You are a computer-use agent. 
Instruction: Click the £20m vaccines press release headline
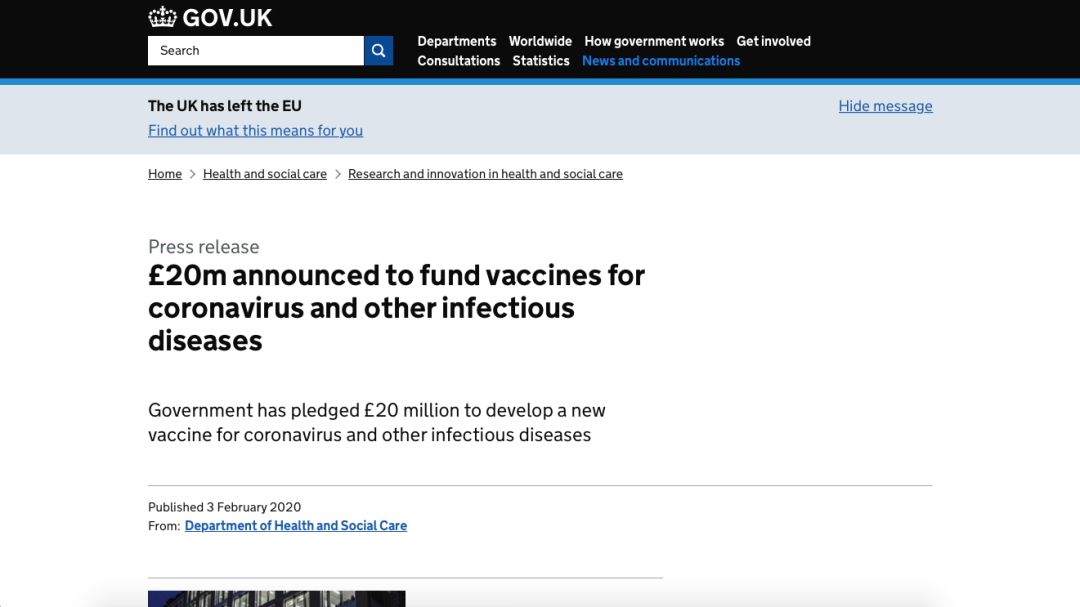[x=397, y=307]
